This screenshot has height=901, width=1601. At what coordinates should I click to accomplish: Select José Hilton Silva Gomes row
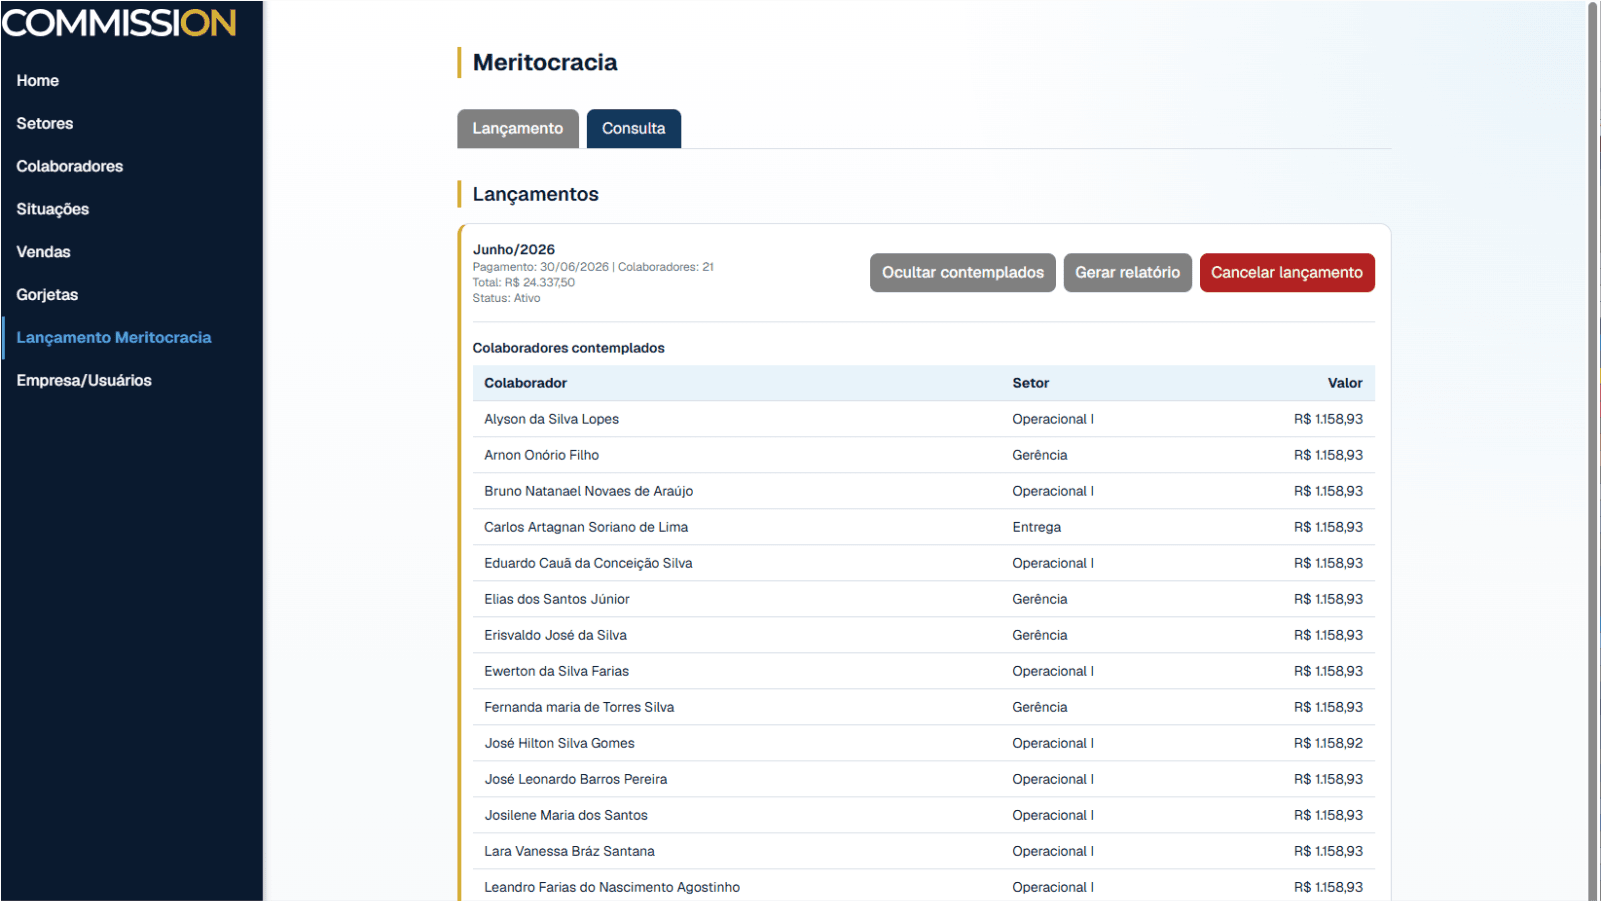tap(924, 743)
